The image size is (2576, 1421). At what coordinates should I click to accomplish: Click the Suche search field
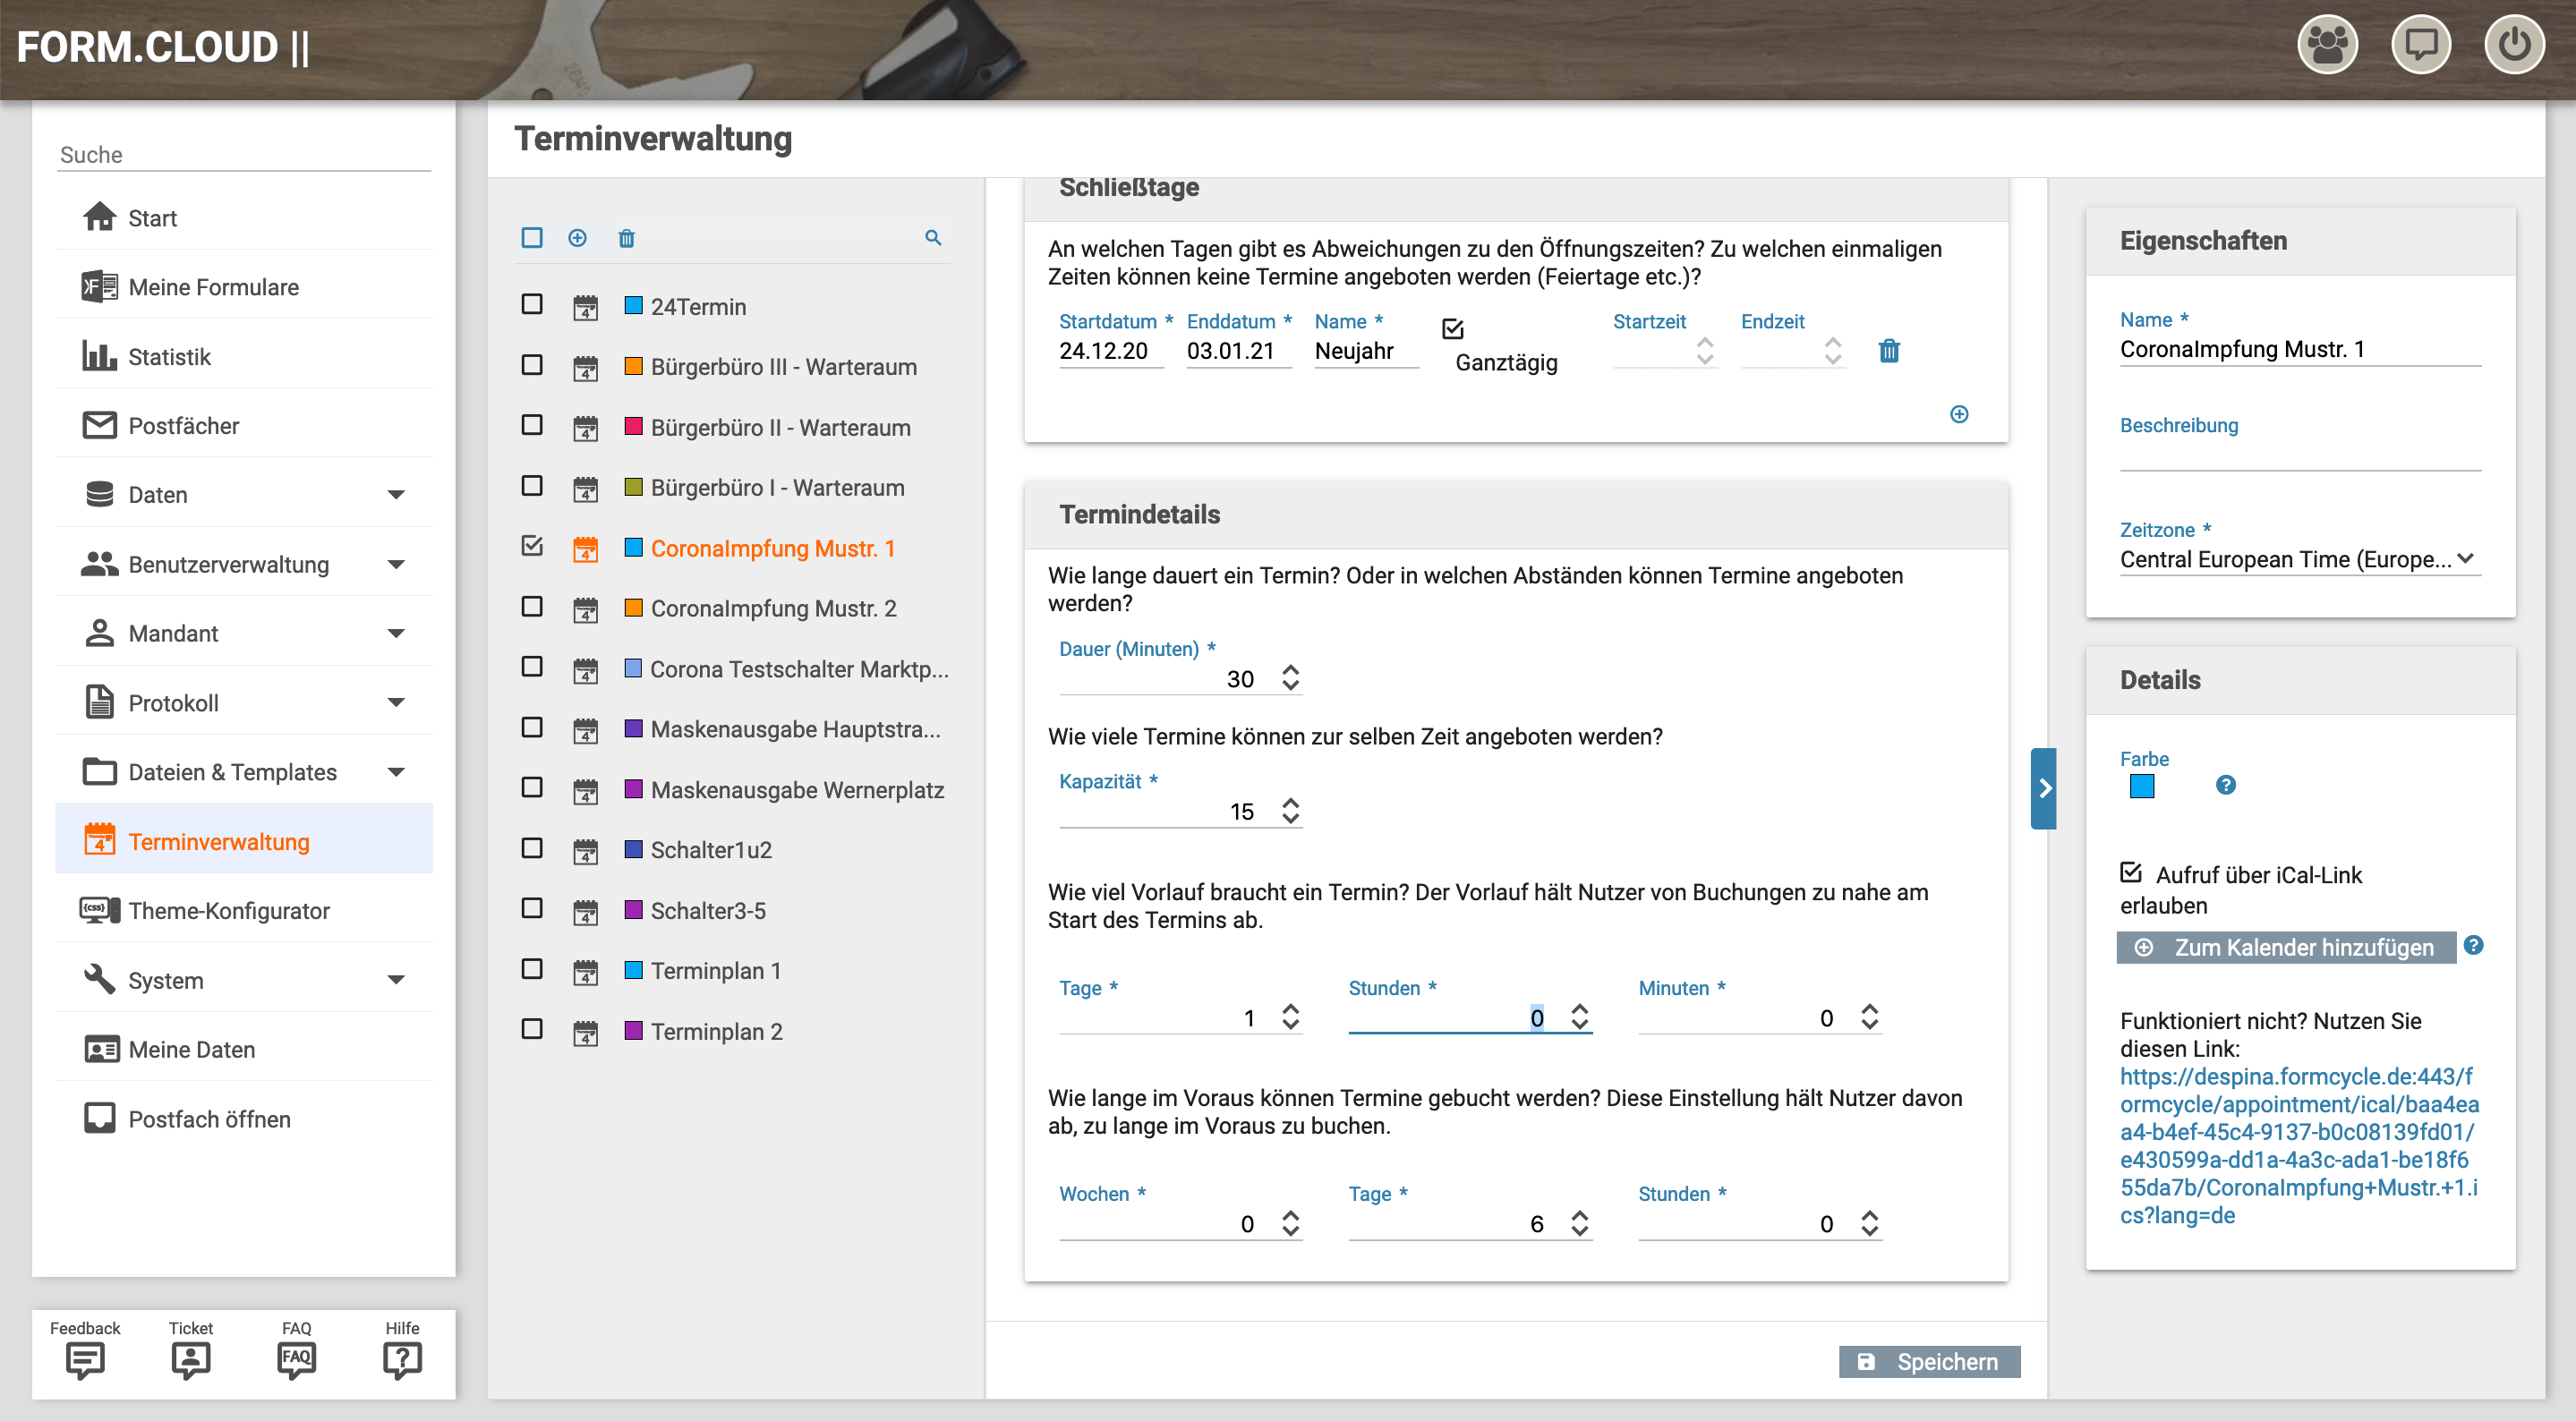coord(244,155)
